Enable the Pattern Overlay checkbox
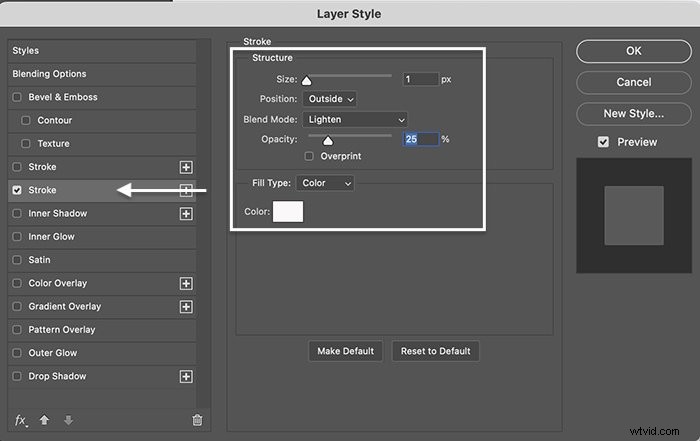 click(17, 329)
